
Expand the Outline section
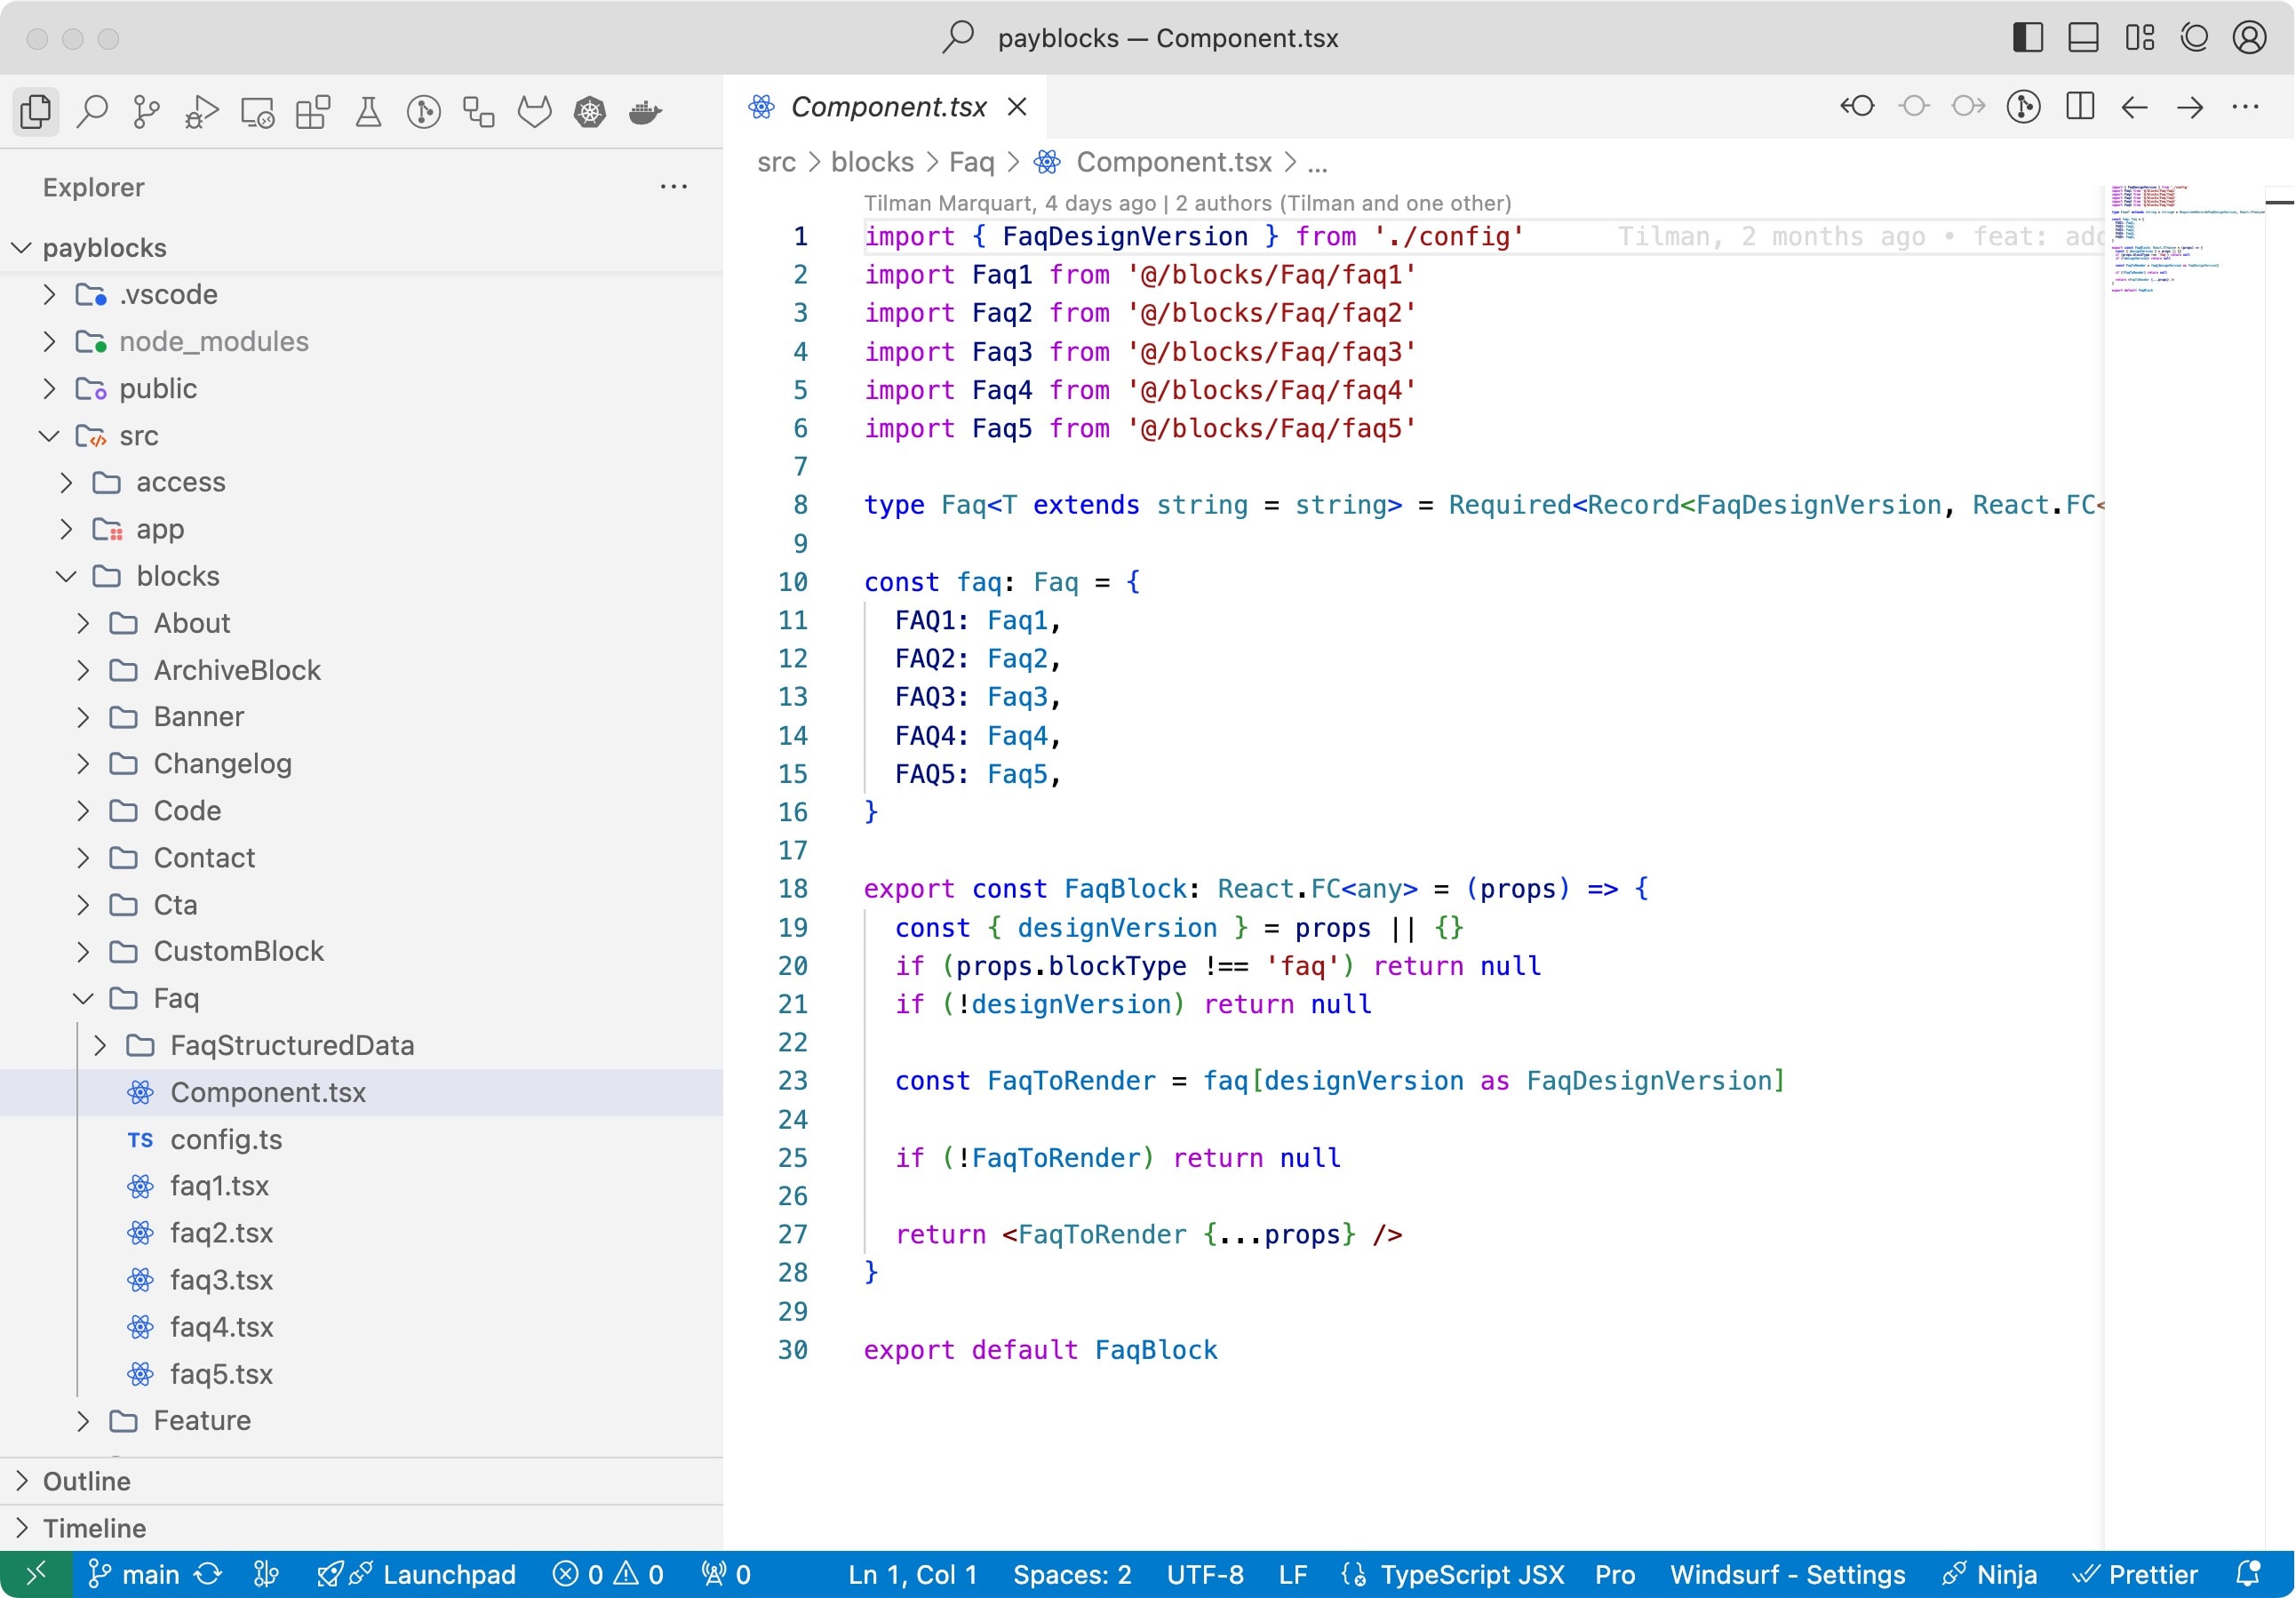tap(361, 1481)
